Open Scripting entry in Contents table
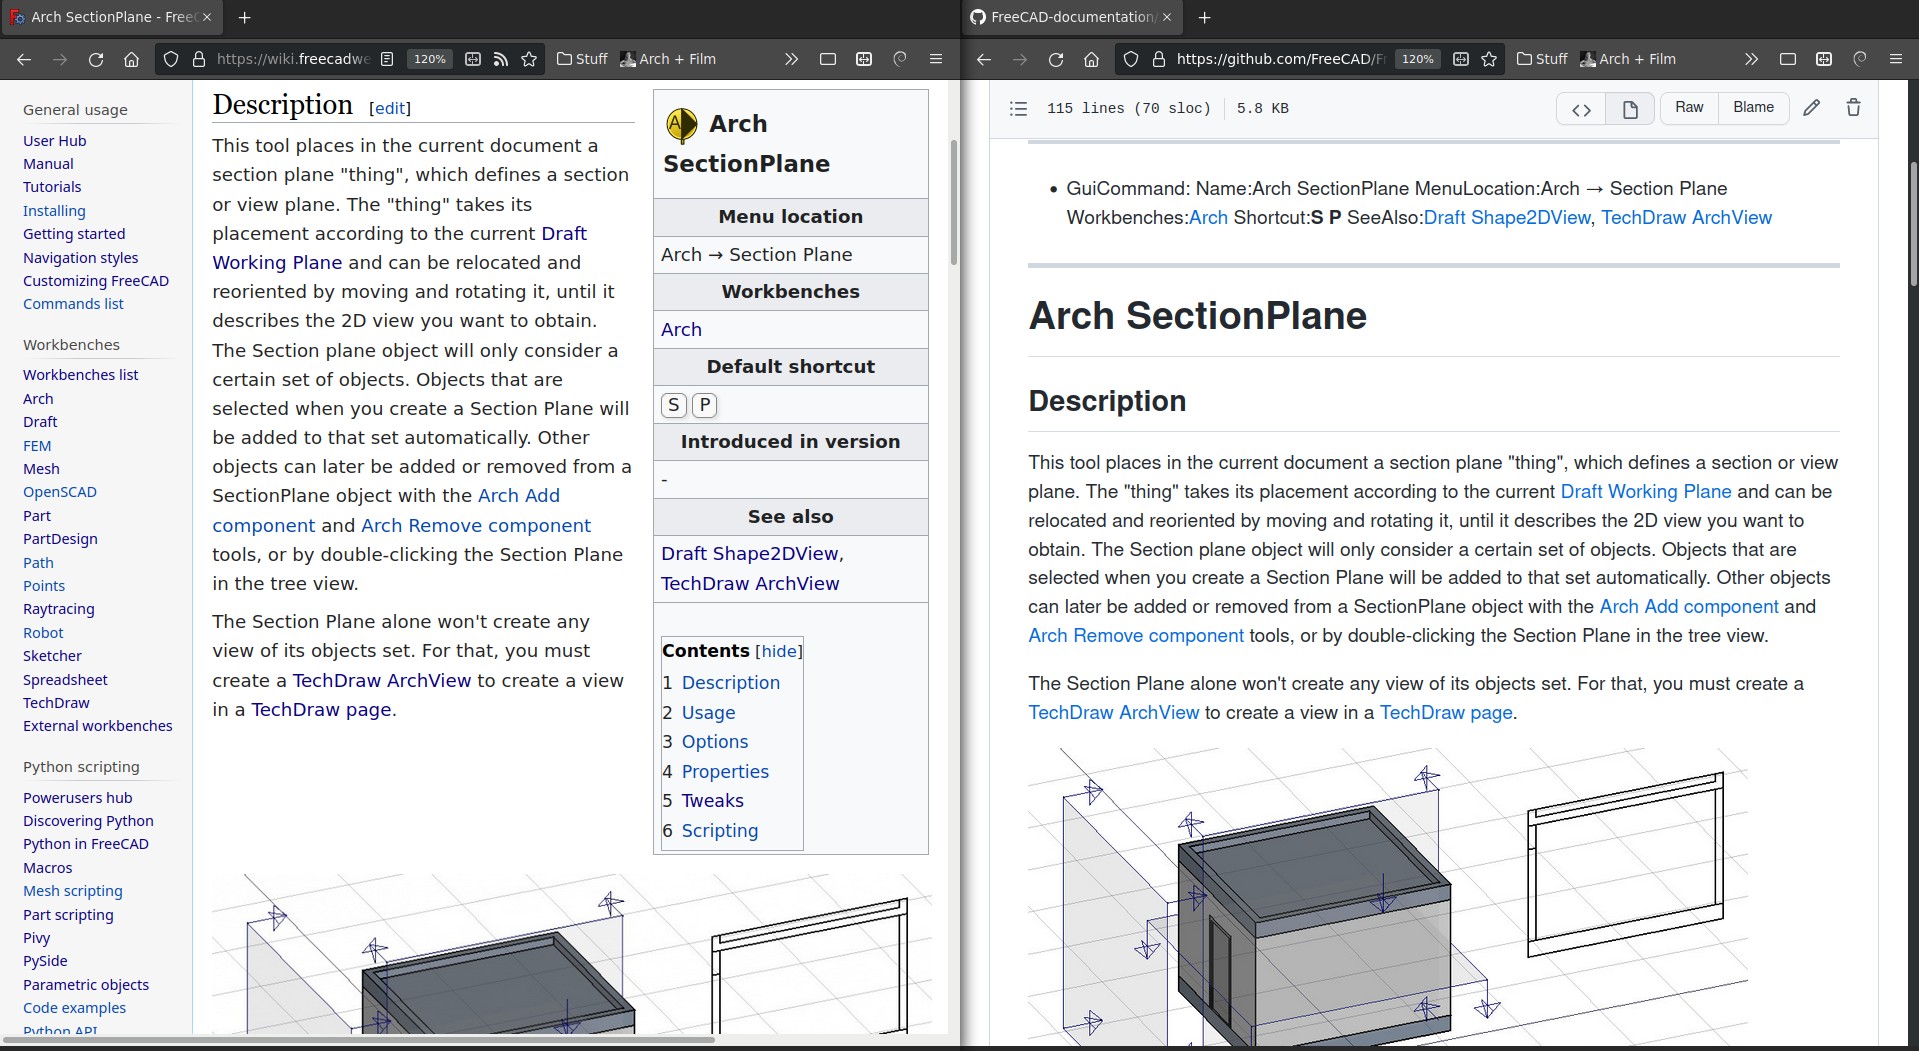The image size is (1919, 1051). tap(720, 831)
